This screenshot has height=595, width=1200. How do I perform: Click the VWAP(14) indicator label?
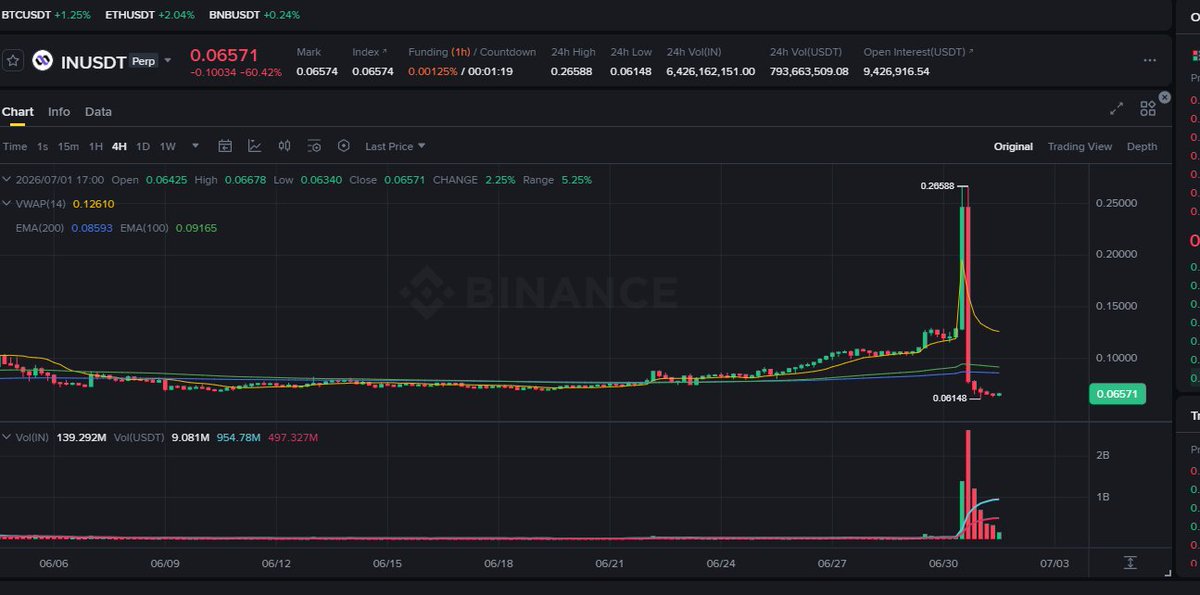click(42, 204)
